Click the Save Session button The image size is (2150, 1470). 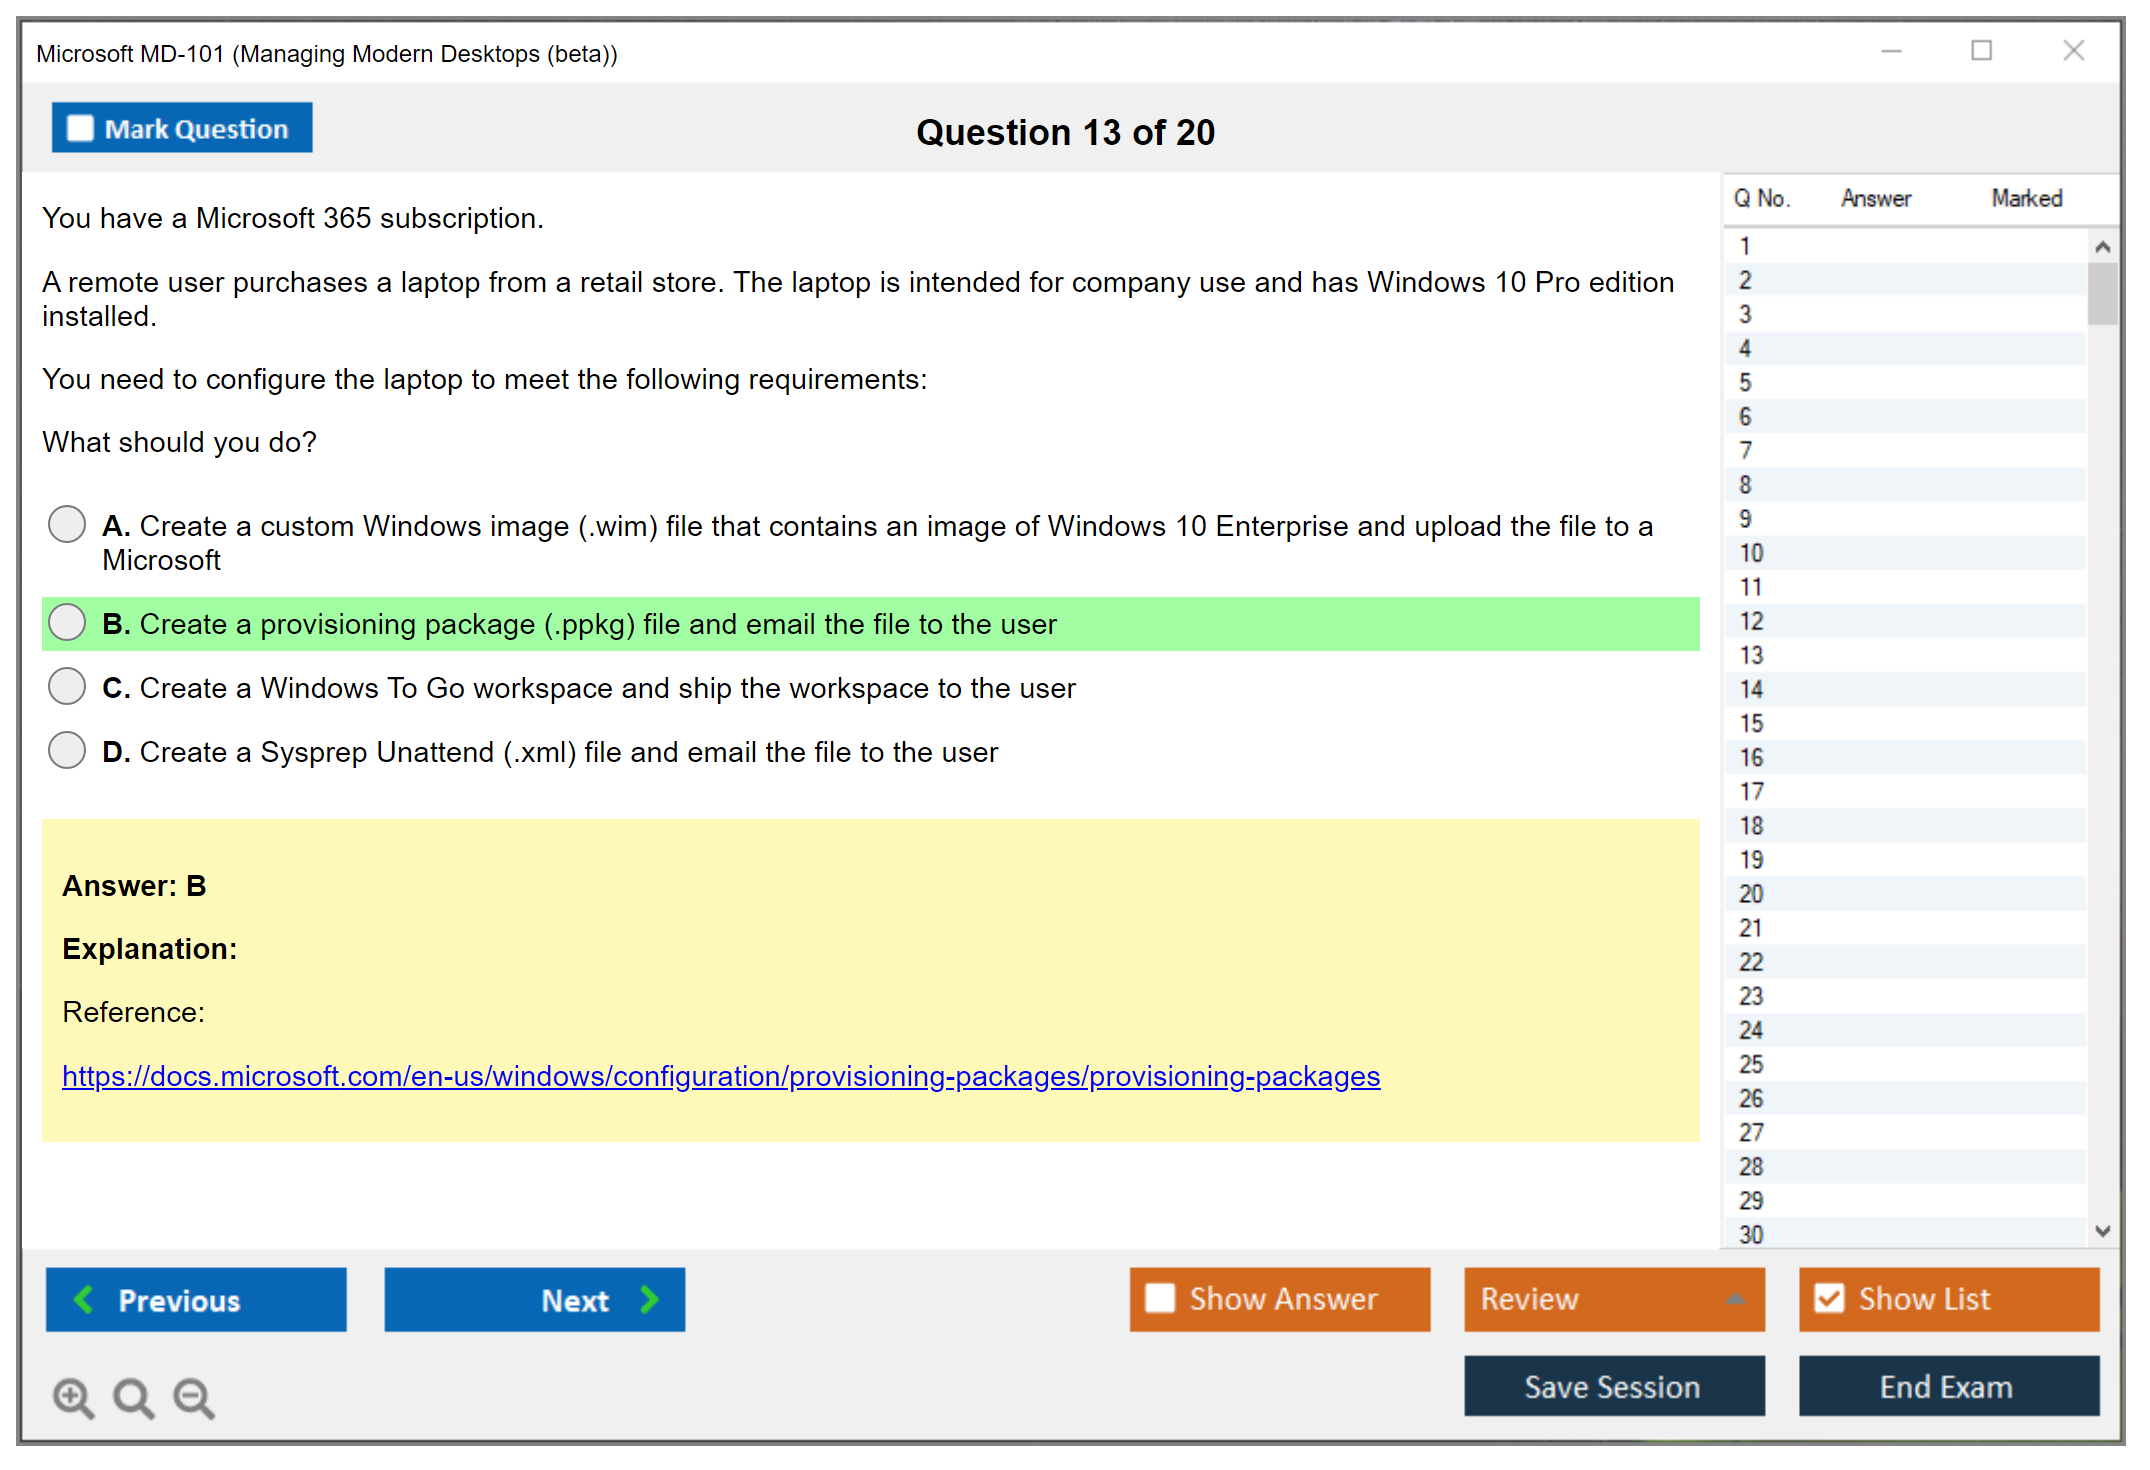click(1613, 1387)
